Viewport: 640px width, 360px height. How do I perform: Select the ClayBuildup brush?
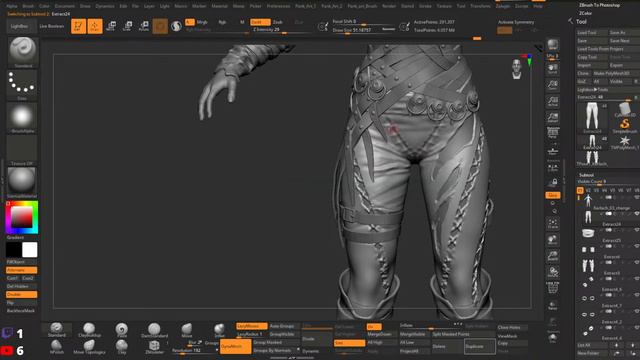pos(89,330)
